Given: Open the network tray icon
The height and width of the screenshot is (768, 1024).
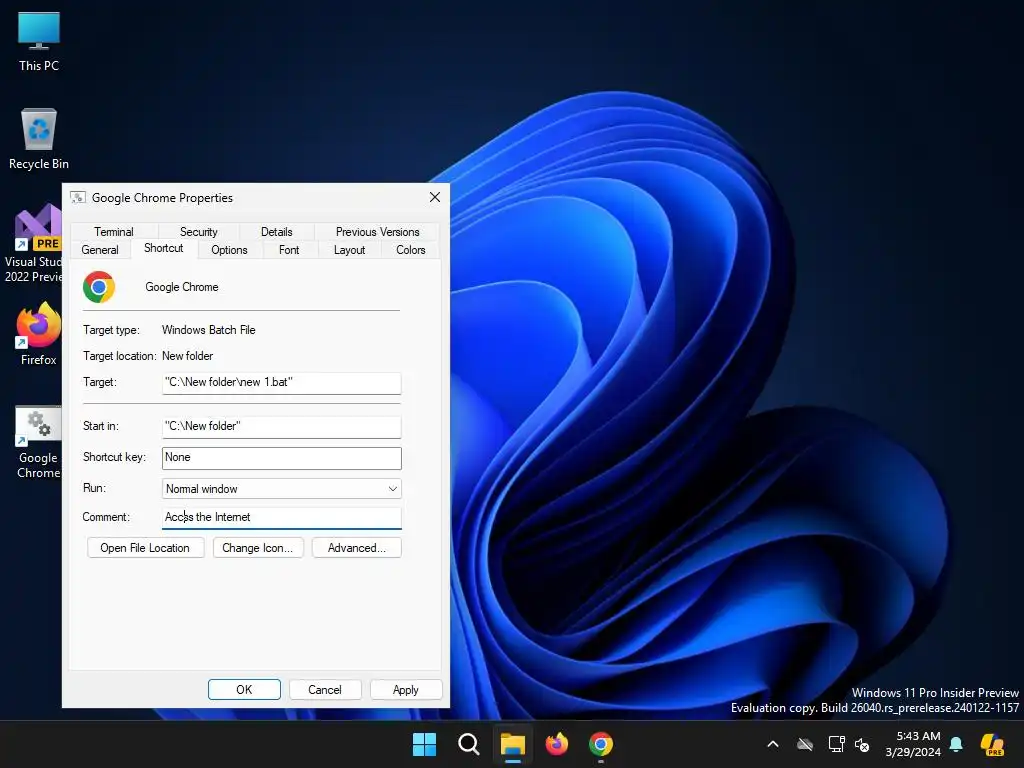Looking at the screenshot, I should click(x=836, y=744).
